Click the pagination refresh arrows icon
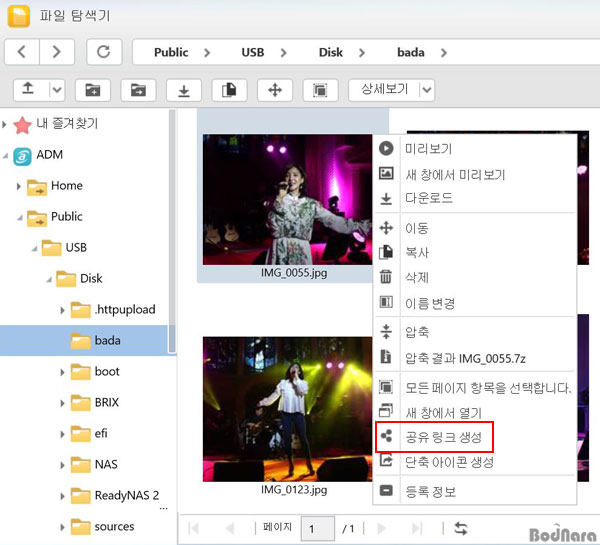Viewport: 600px width, 545px height. click(461, 528)
